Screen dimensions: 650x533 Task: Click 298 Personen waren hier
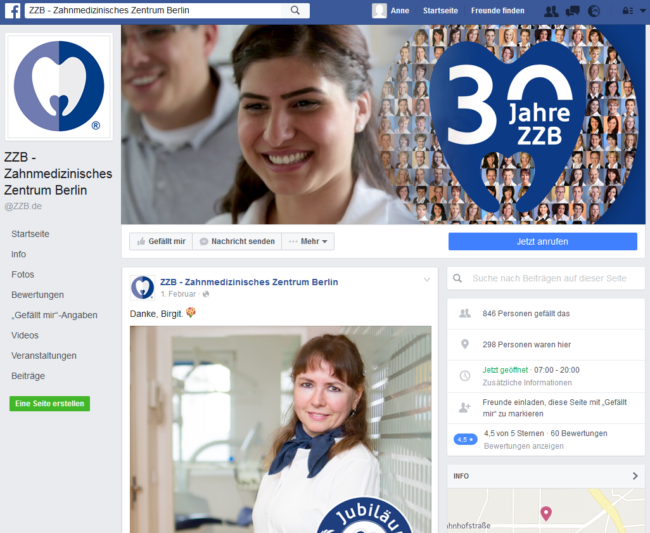tap(526, 344)
